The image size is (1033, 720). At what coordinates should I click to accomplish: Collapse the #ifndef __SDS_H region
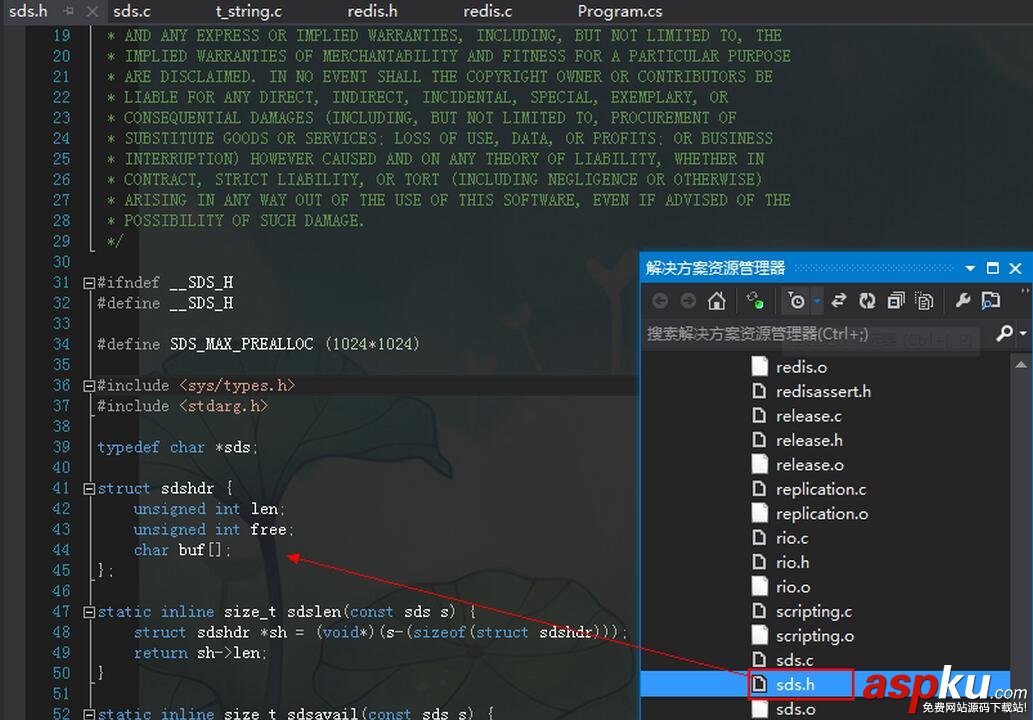pyautogui.click(x=89, y=283)
